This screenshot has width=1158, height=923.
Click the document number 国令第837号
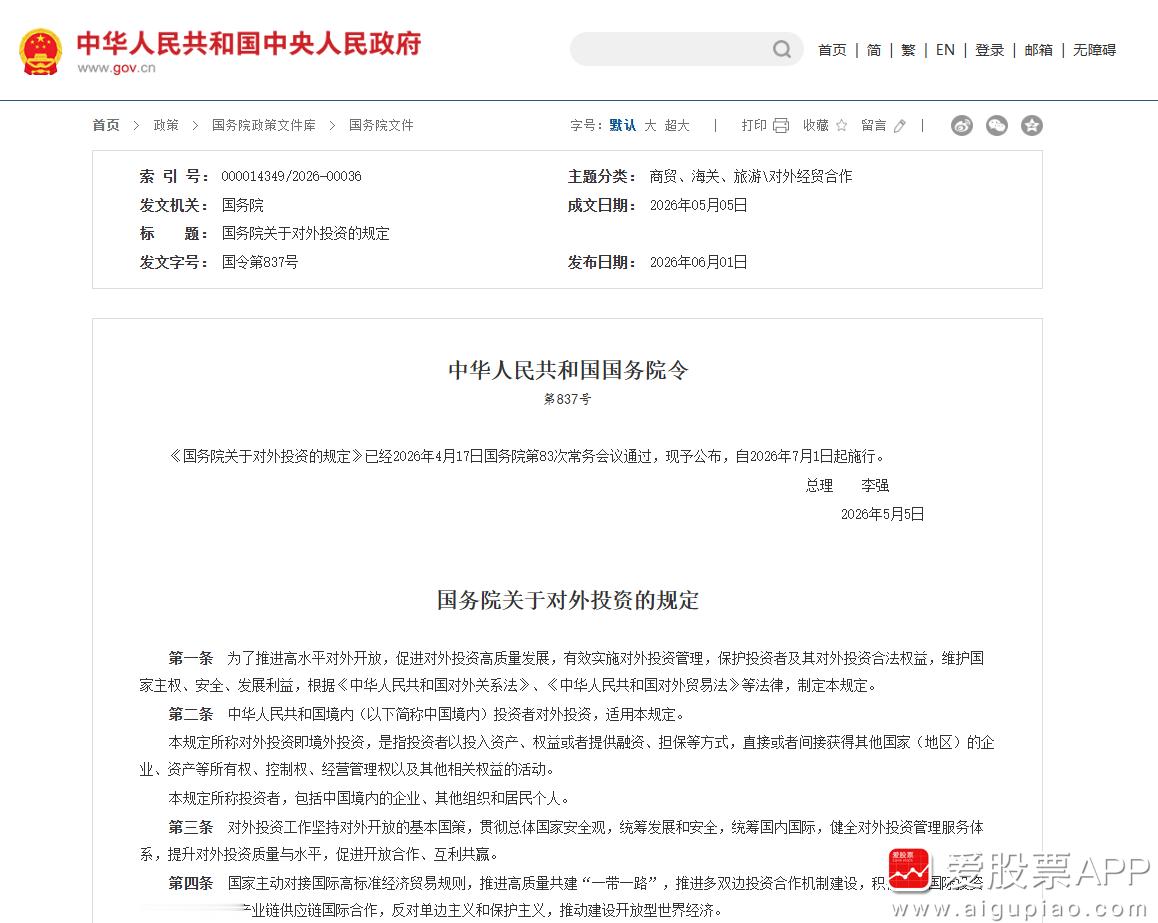(x=260, y=261)
